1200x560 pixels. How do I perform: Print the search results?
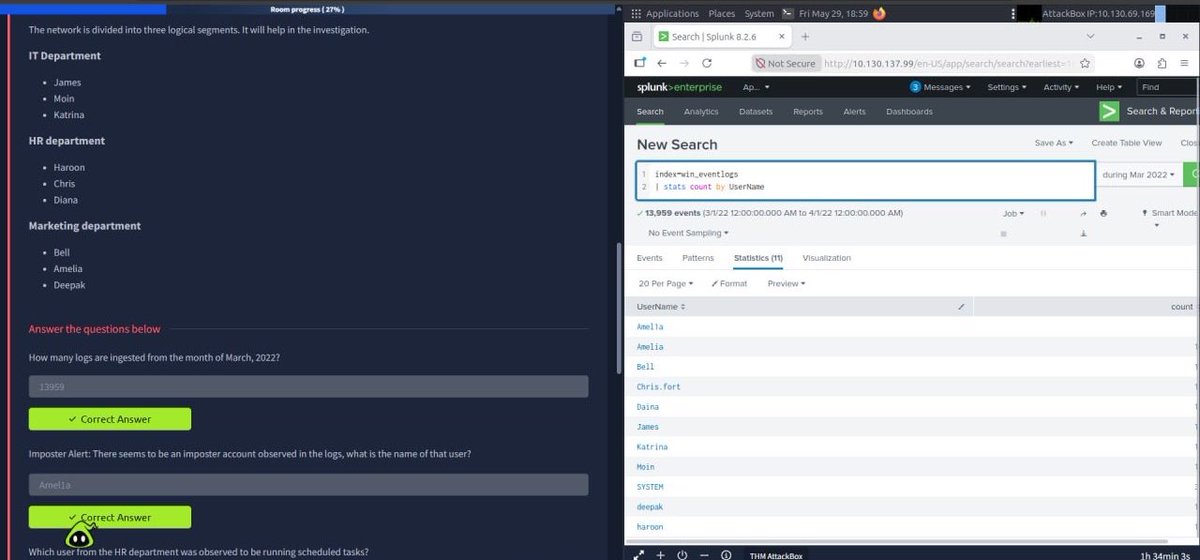tap(1103, 213)
